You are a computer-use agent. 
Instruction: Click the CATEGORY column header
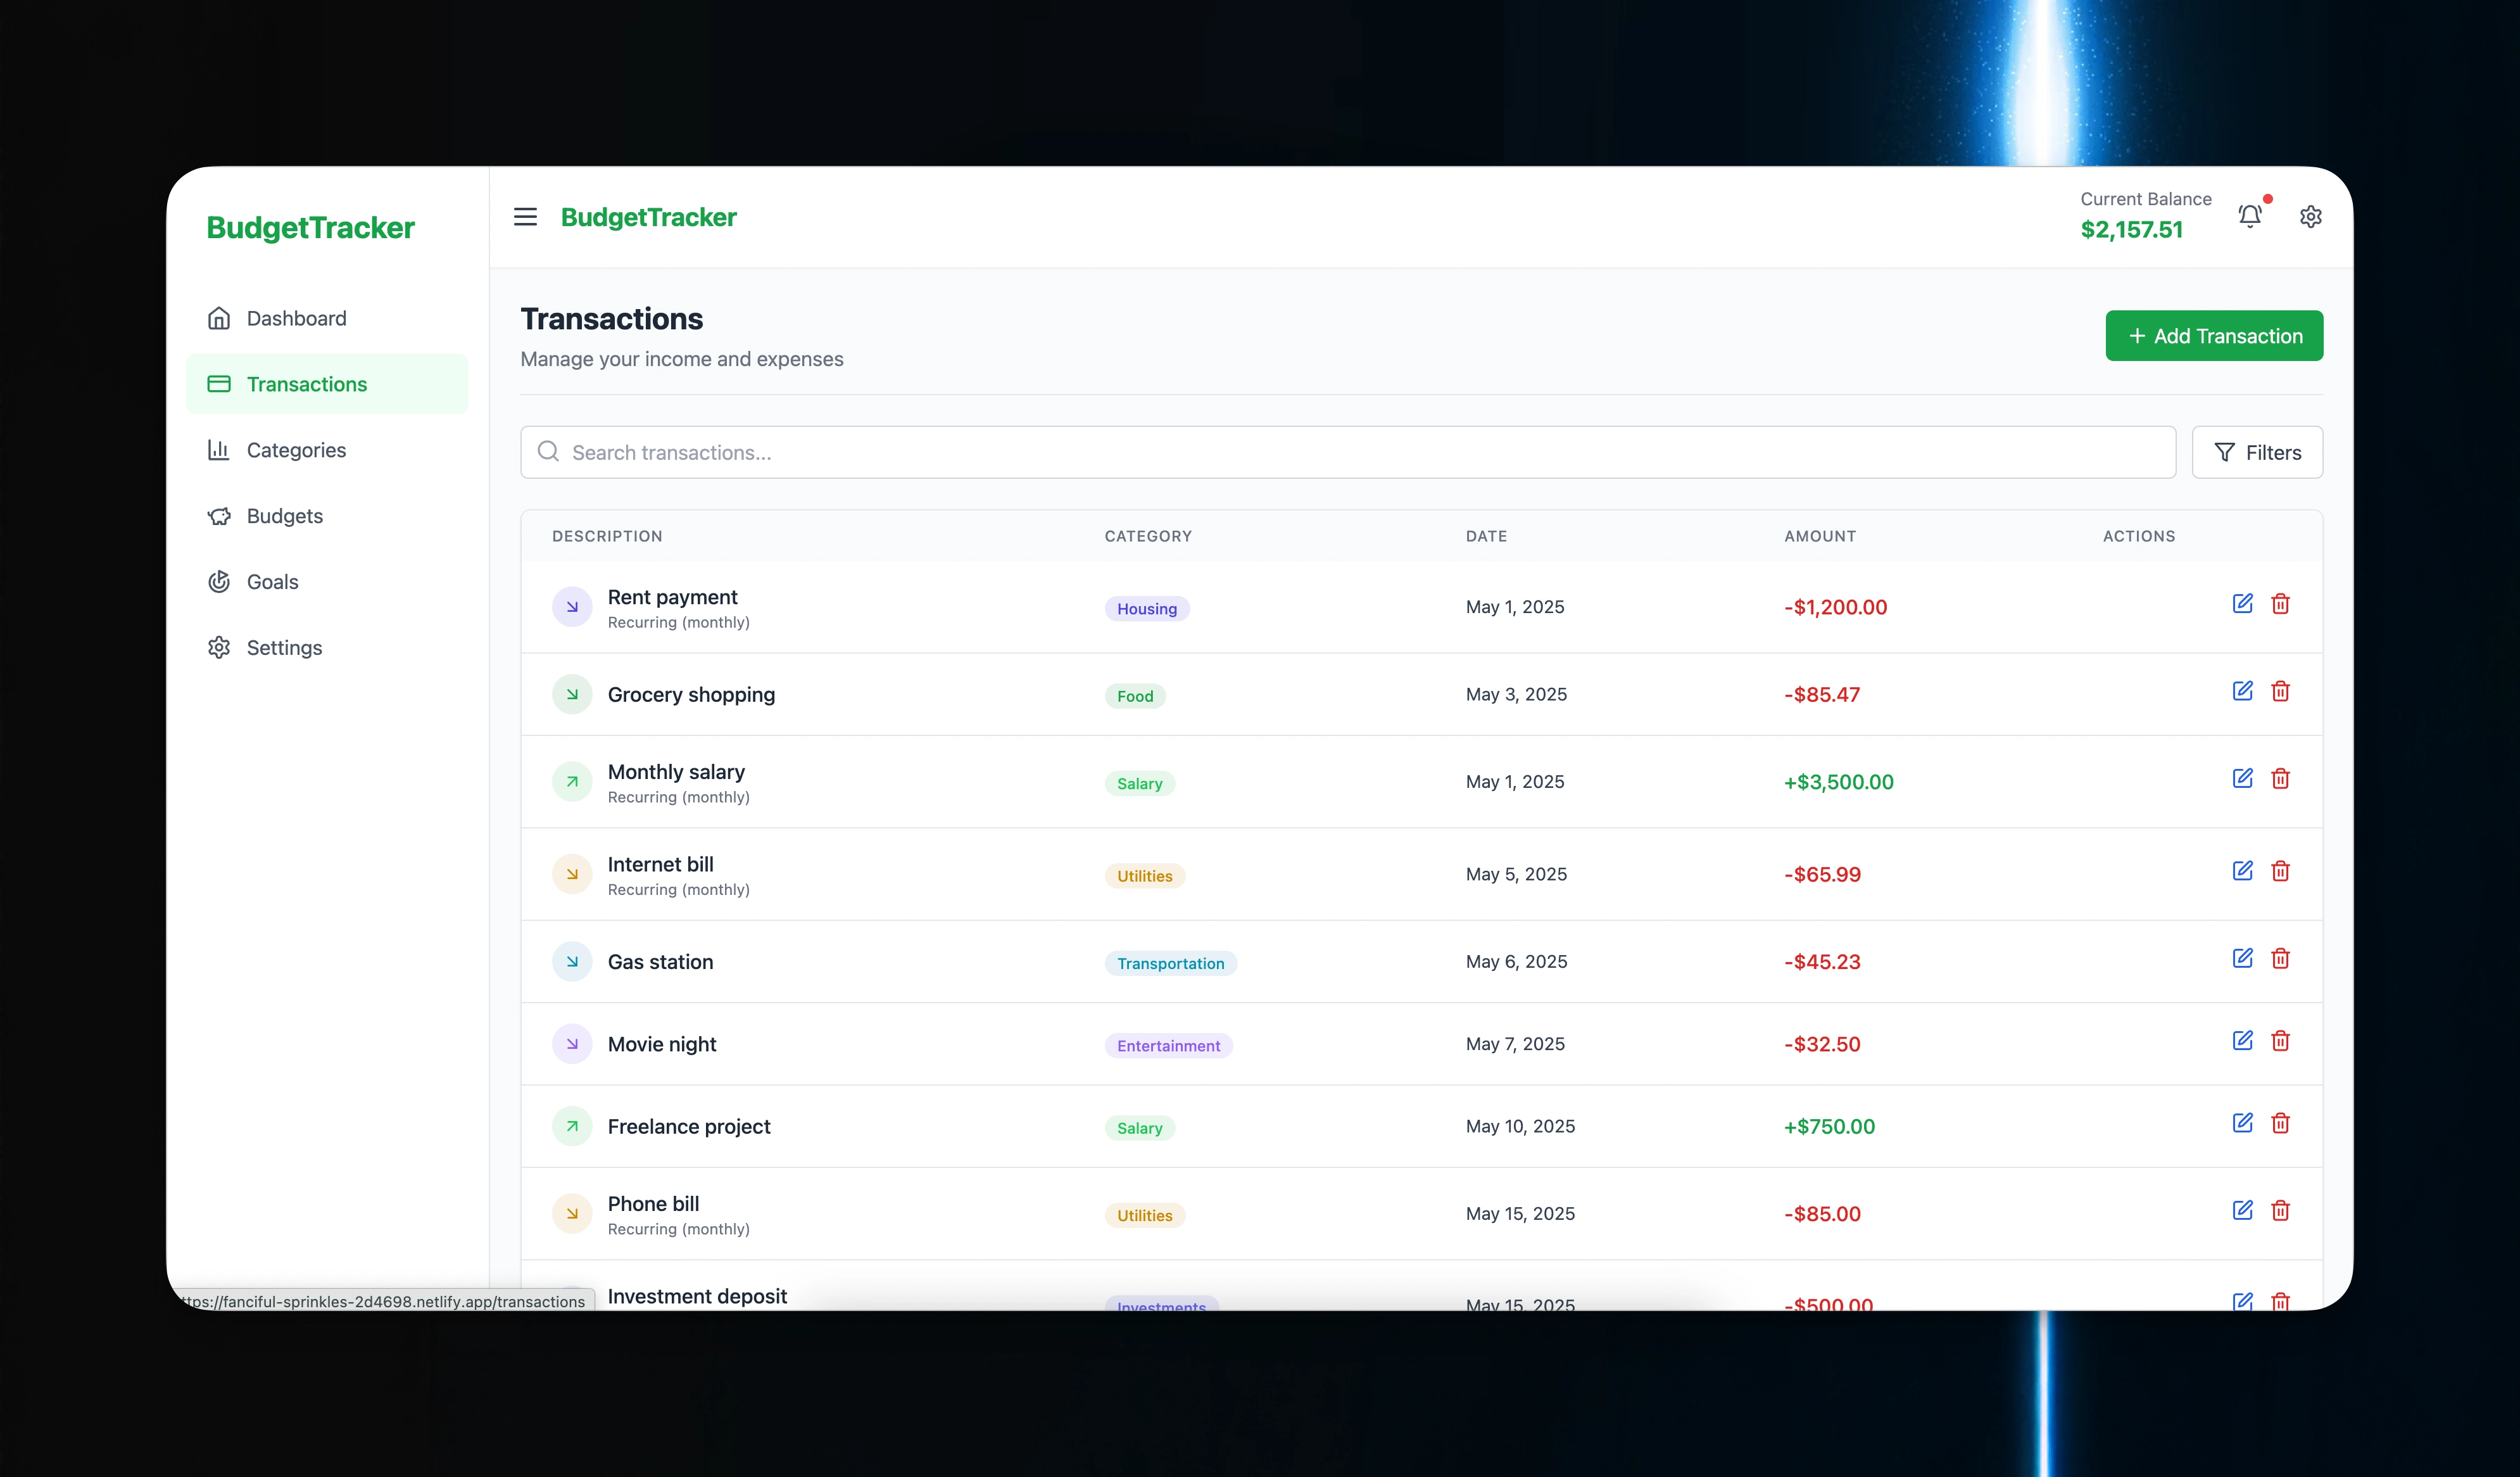click(x=1148, y=536)
